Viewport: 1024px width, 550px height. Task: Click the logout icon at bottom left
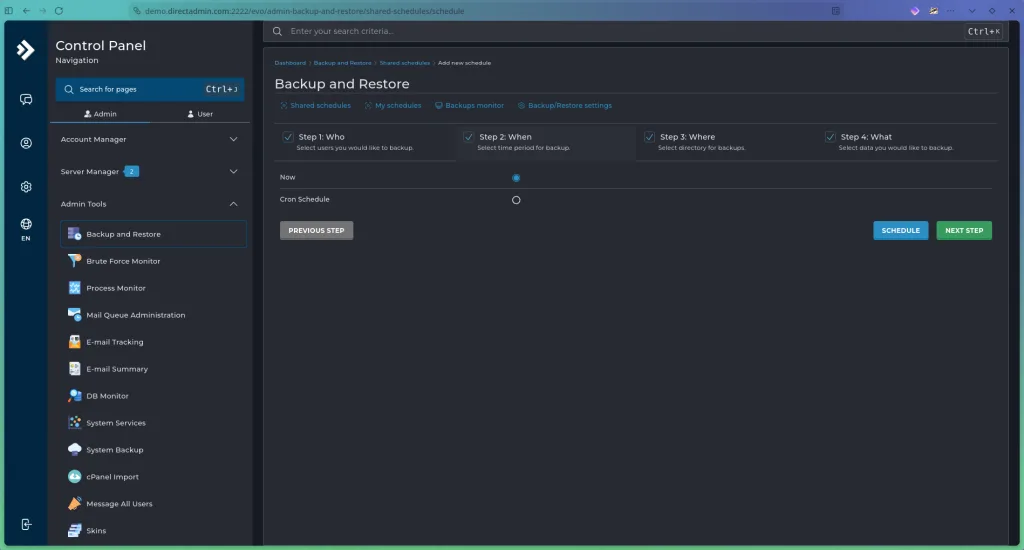26,525
